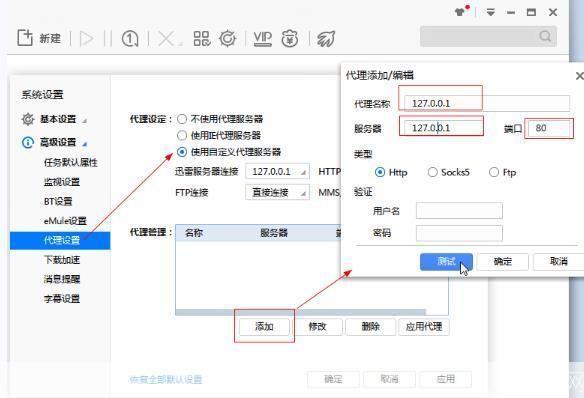This screenshot has width=584, height=398.
Task: Click the 服务器 column header in proxy list
Action: (x=274, y=233)
